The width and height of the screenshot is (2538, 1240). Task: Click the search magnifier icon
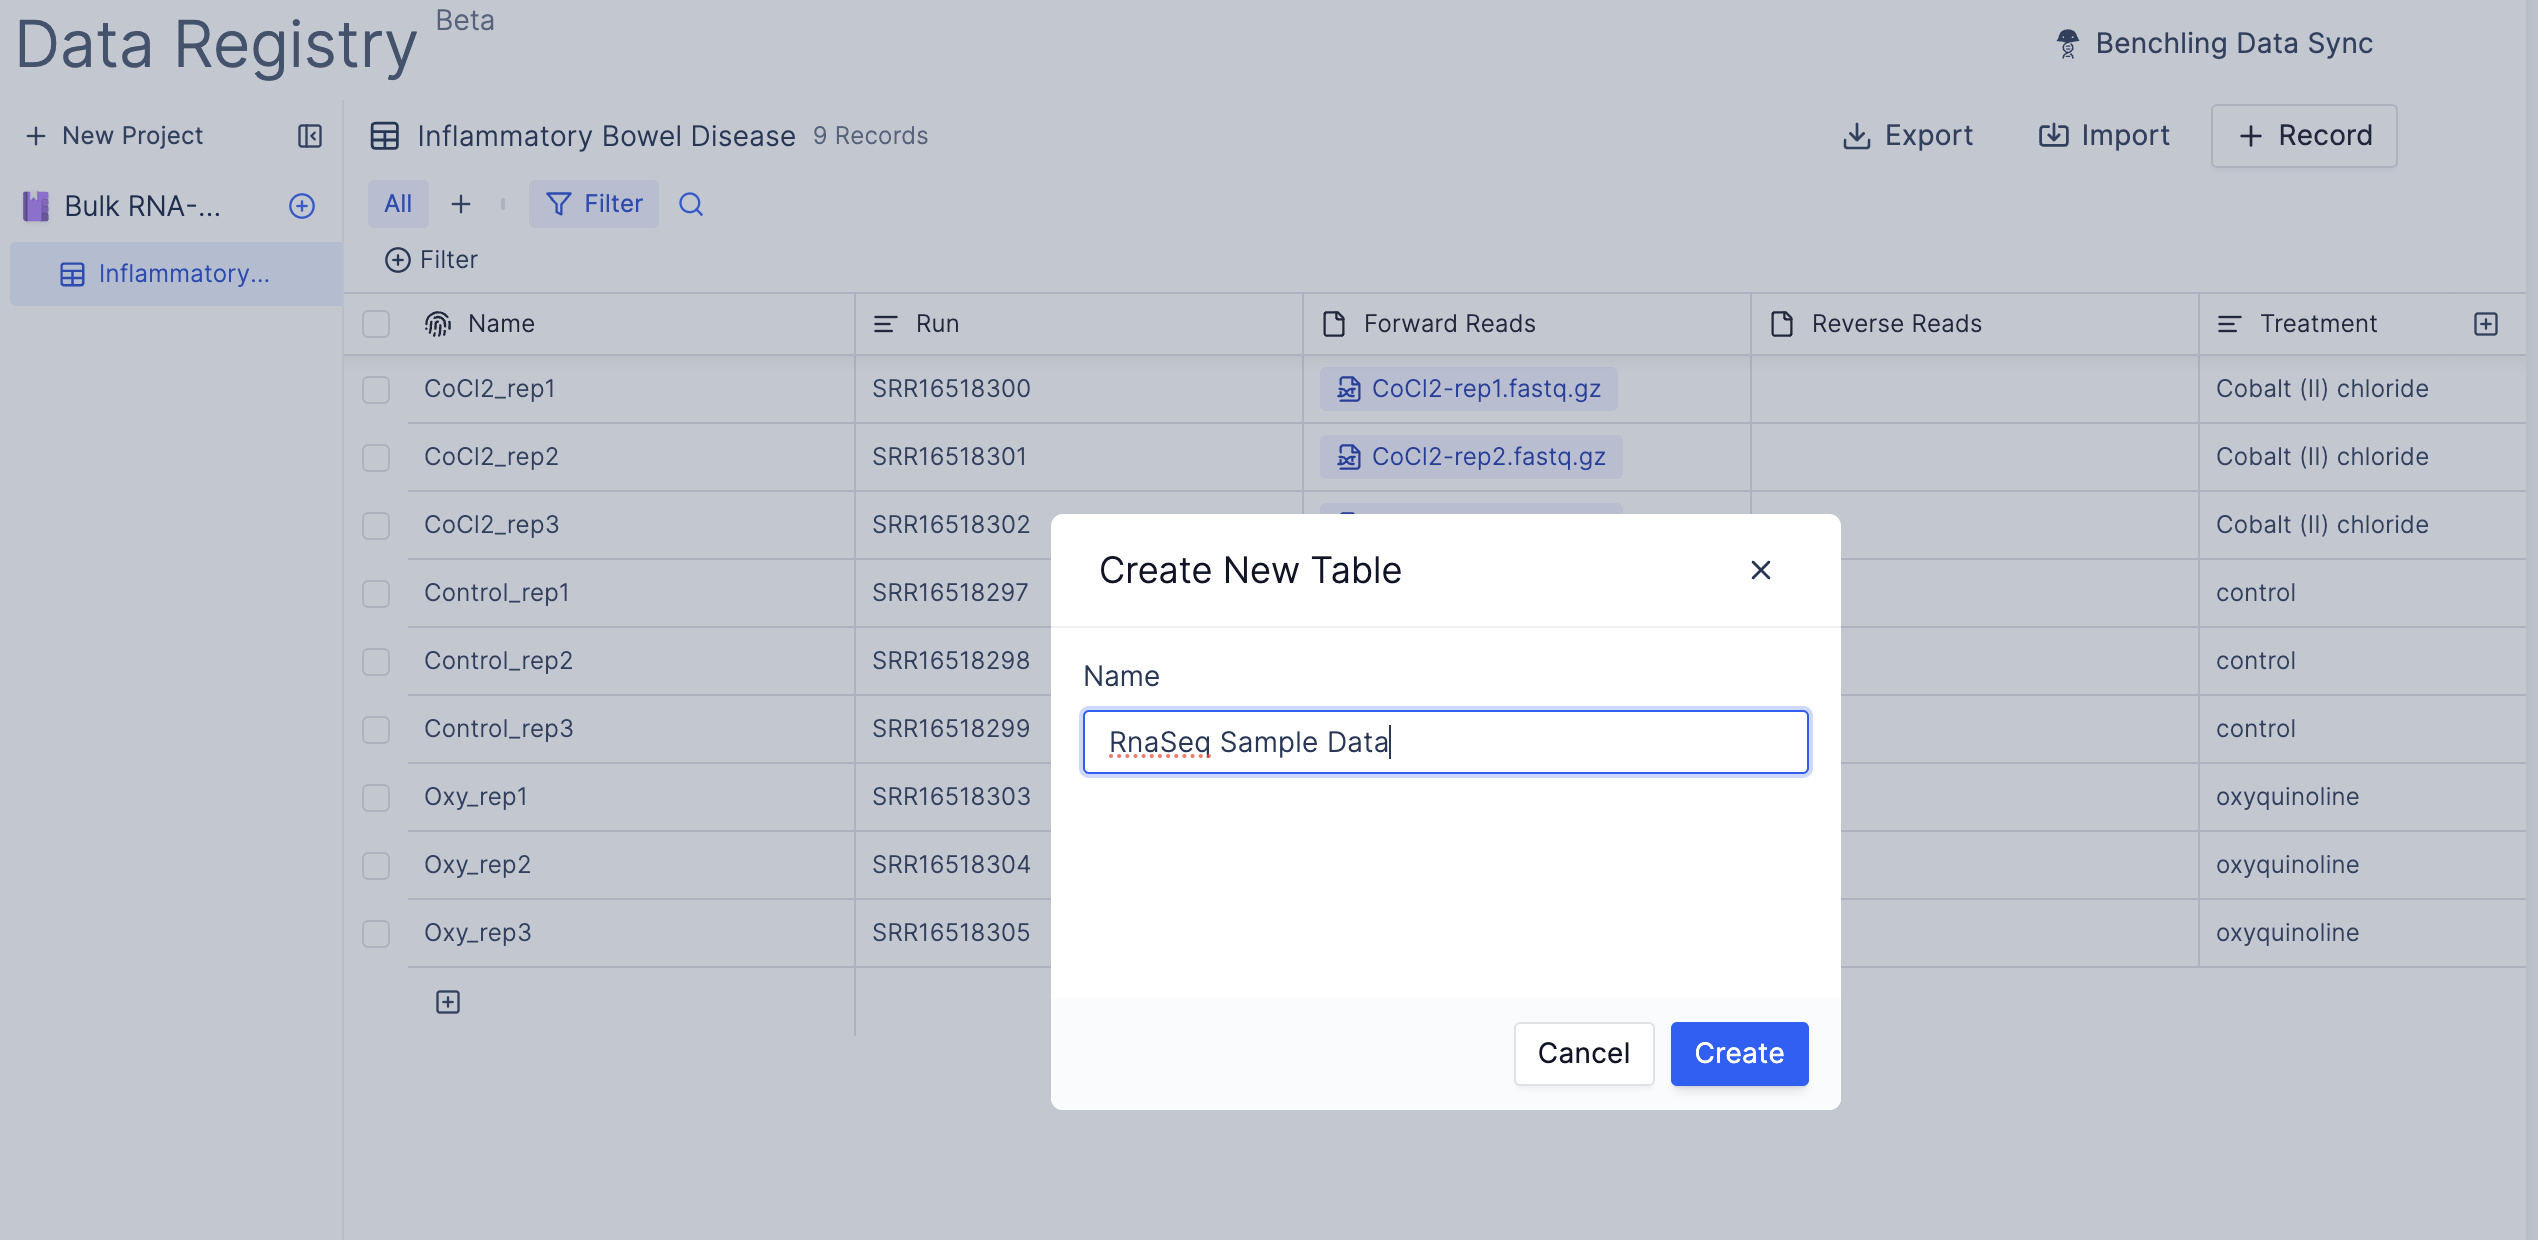pos(690,204)
